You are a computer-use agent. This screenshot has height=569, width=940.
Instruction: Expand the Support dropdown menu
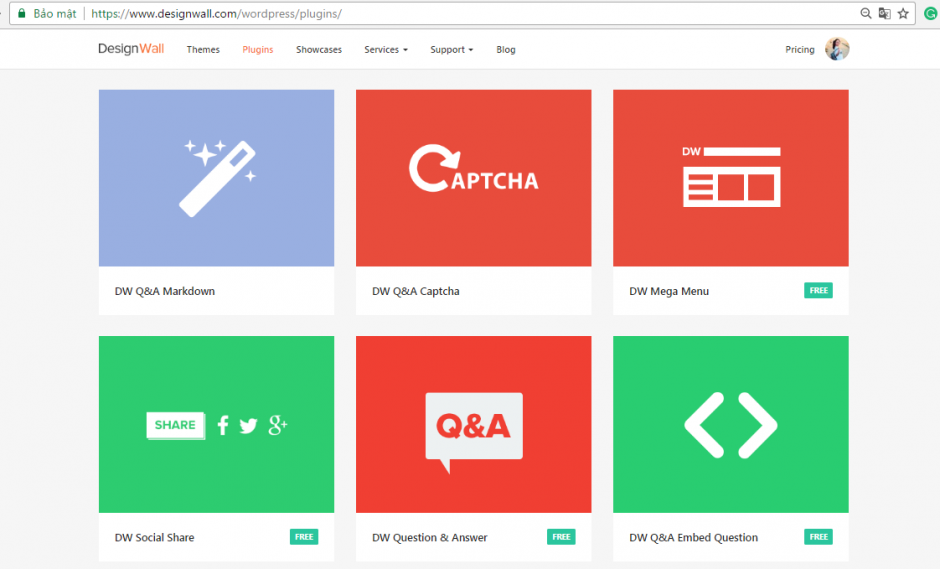[x=451, y=50]
